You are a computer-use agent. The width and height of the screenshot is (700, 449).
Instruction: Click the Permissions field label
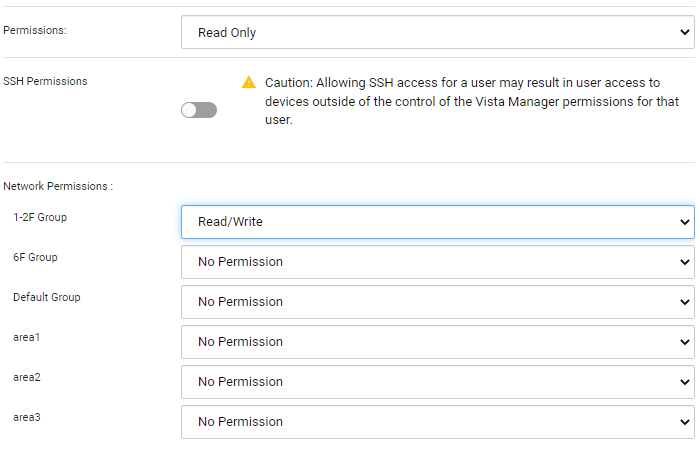pos(35,31)
